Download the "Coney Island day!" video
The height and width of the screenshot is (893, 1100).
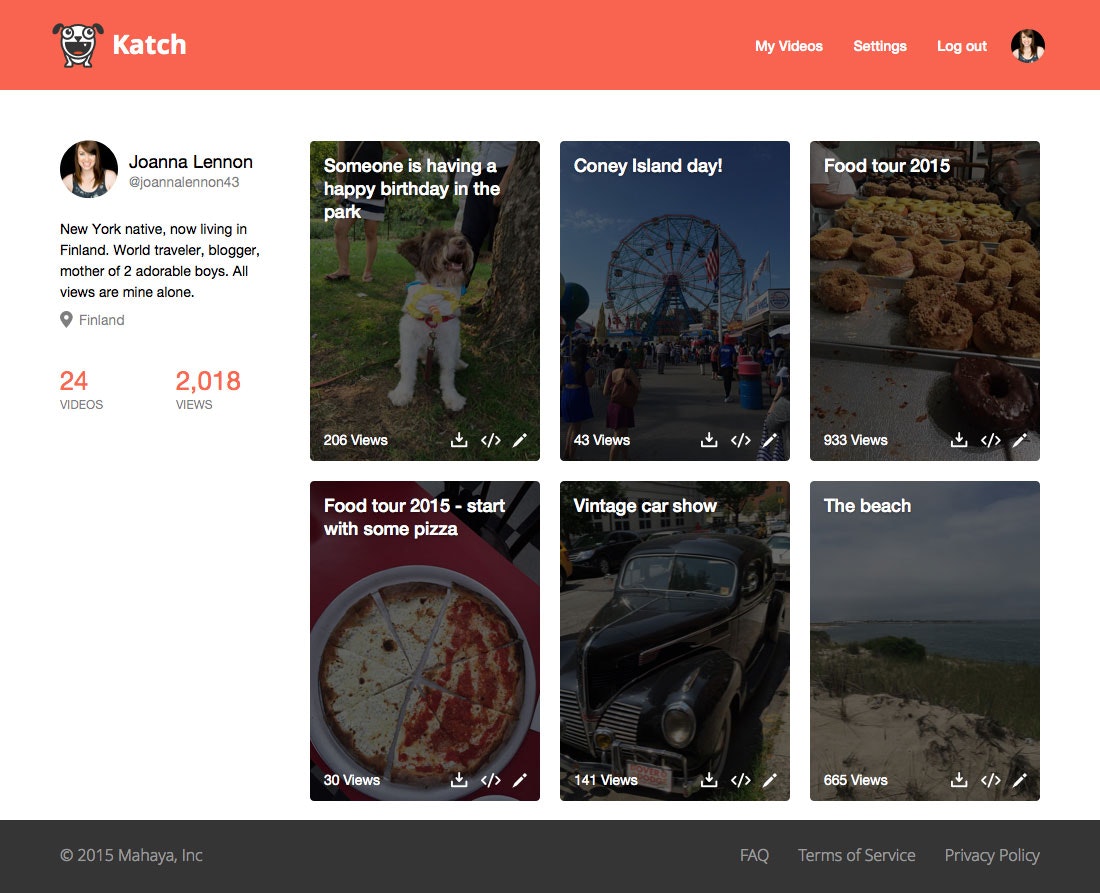[x=709, y=439]
